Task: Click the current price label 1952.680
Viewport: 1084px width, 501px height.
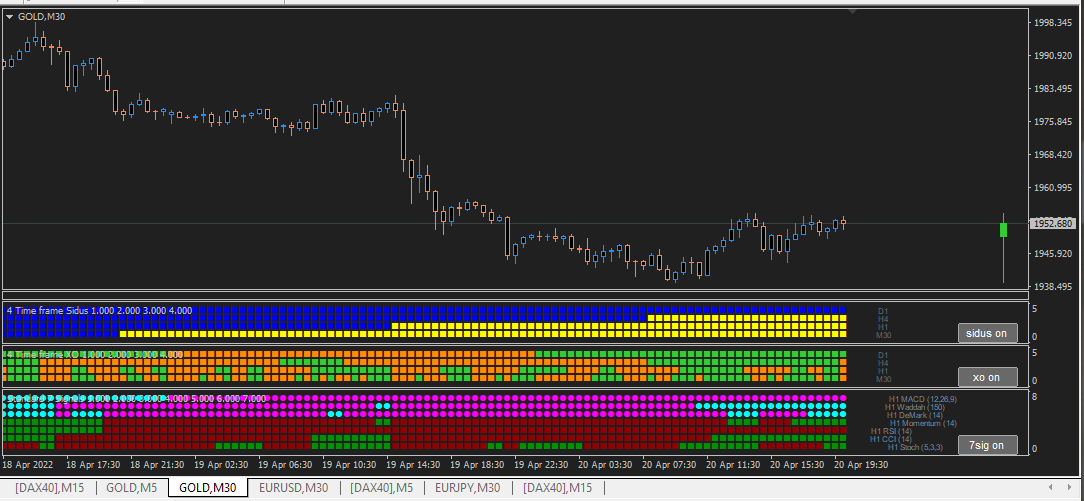Action: click(x=1052, y=223)
